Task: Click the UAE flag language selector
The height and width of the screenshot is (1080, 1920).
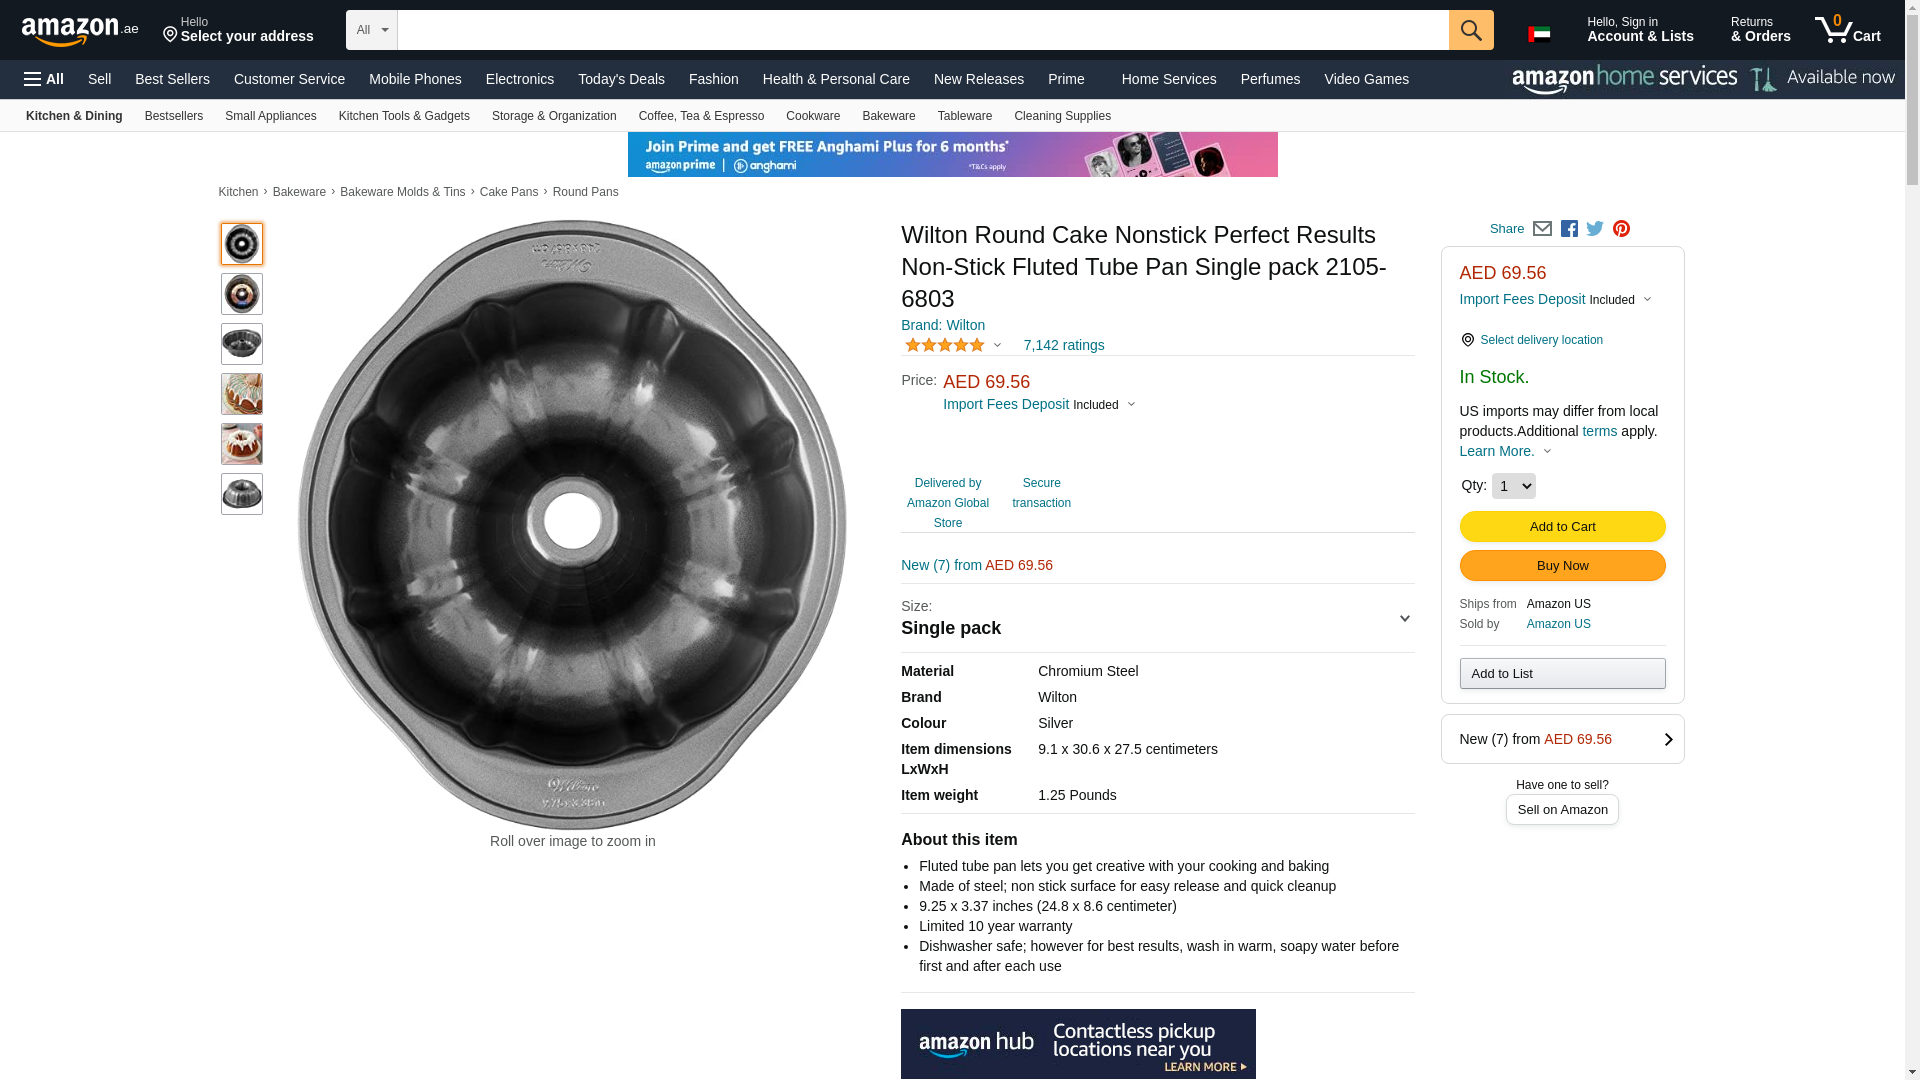Action: point(1539,34)
